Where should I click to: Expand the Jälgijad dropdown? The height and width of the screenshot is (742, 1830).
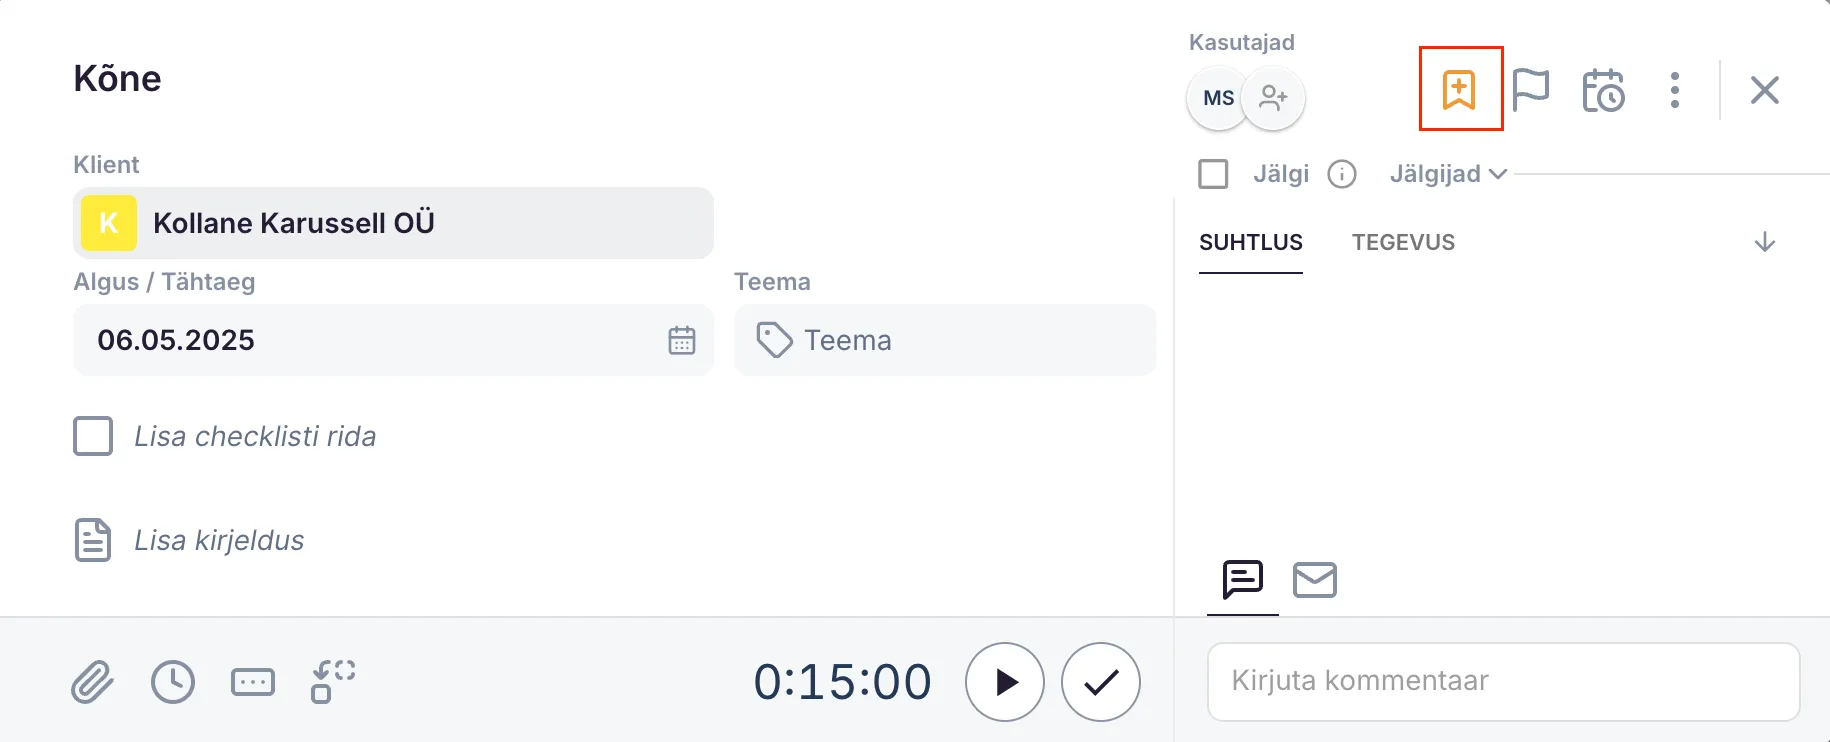point(1447,174)
